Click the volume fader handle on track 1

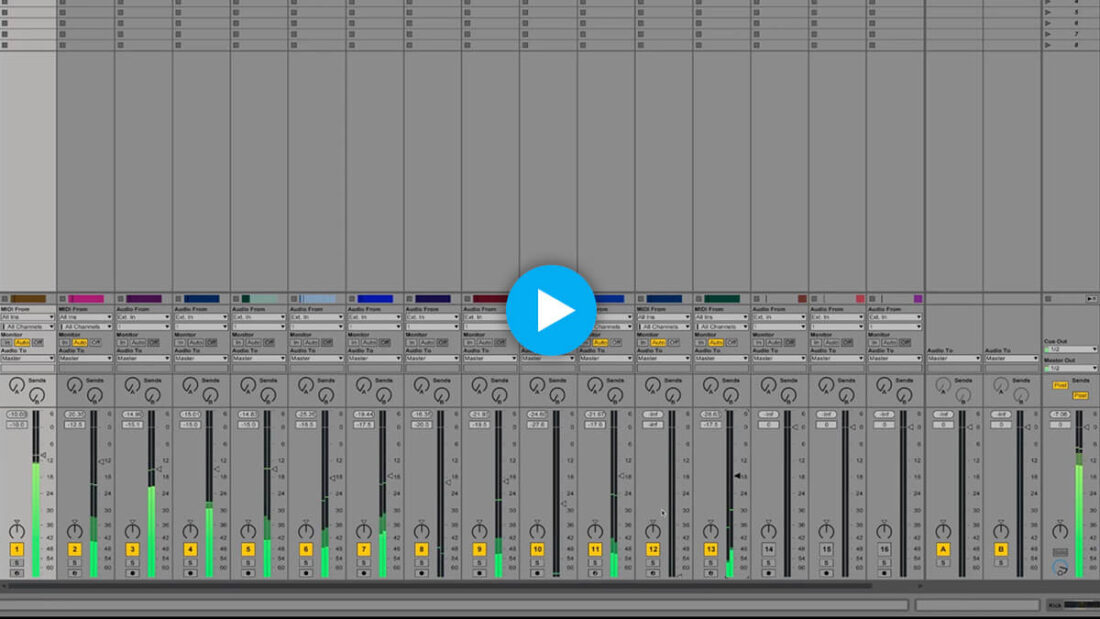tap(43, 456)
